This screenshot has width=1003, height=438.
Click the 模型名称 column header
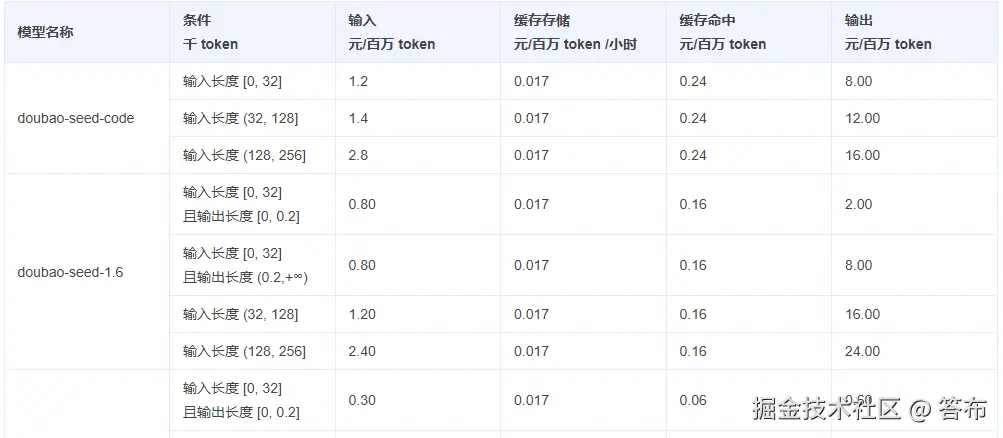click(45, 32)
